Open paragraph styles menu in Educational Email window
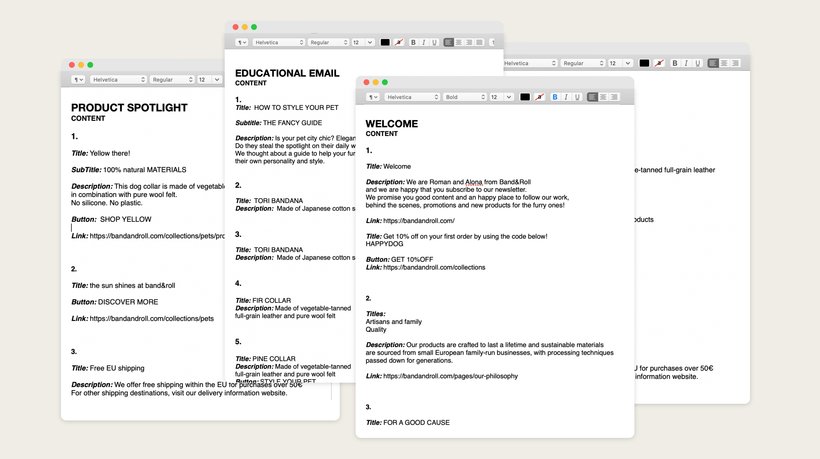Image resolution: width=820 pixels, height=459 pixels. [242, 42]
